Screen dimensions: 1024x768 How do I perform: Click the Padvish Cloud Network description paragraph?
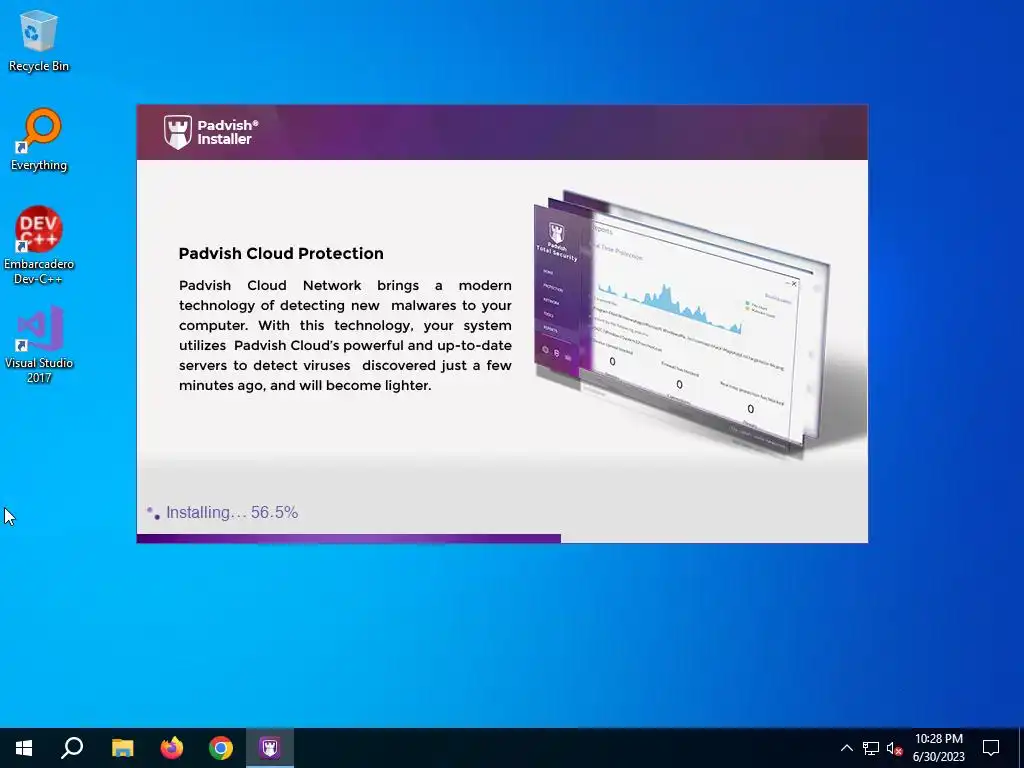345,335
